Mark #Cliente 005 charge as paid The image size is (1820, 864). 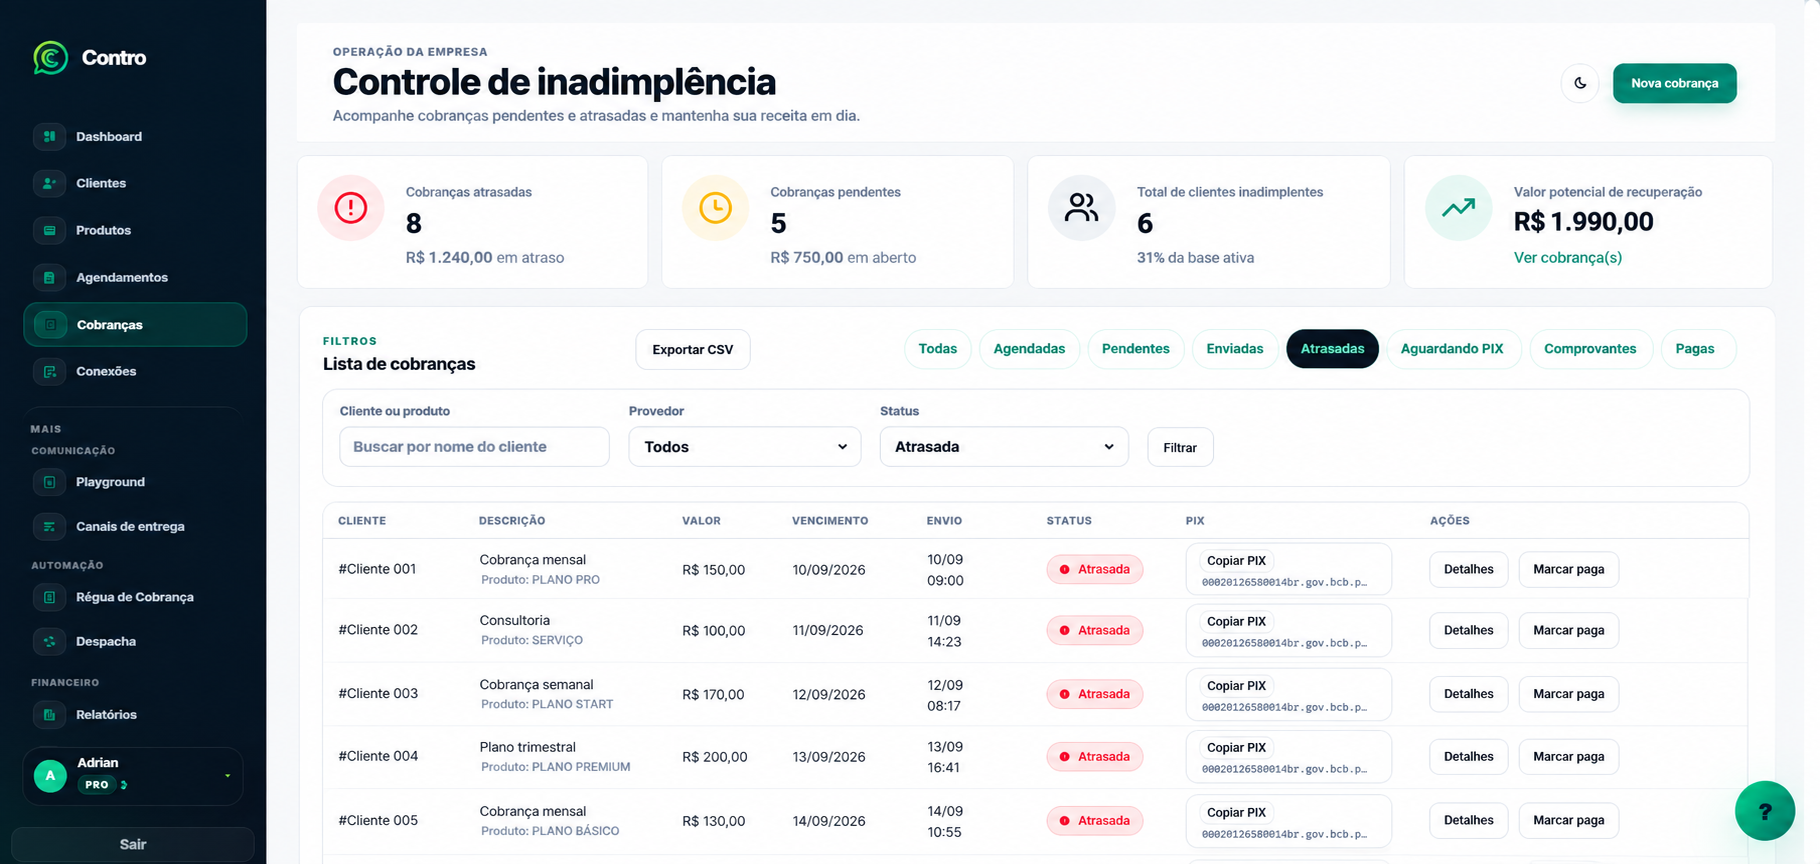pos(1569,820)
